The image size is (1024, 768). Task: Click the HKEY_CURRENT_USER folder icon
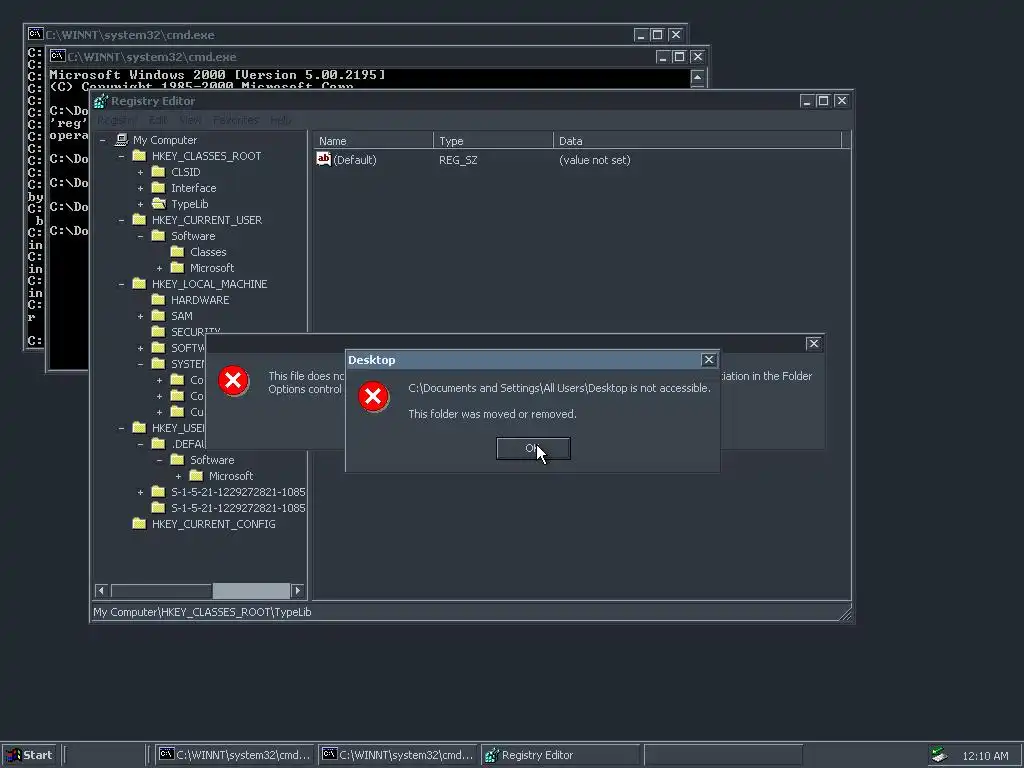(139, 220)
